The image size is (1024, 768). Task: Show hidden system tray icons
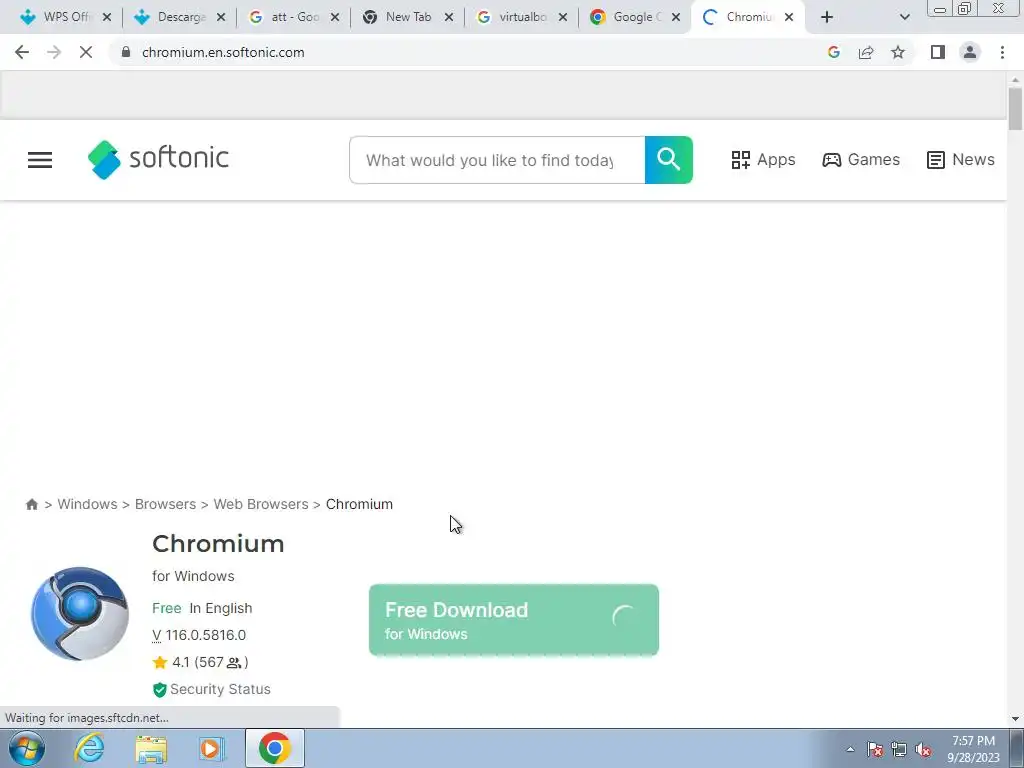(850, 749)
